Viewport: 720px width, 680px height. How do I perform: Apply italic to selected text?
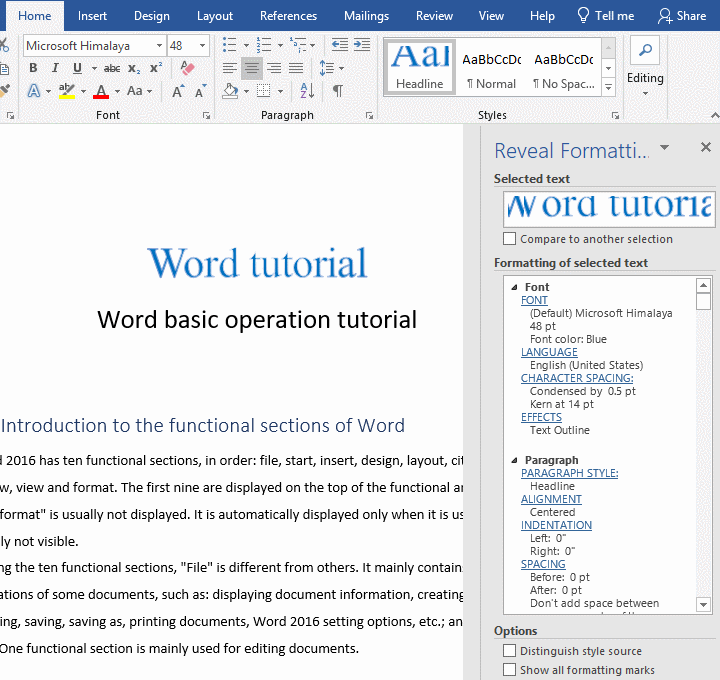(55, 68)
